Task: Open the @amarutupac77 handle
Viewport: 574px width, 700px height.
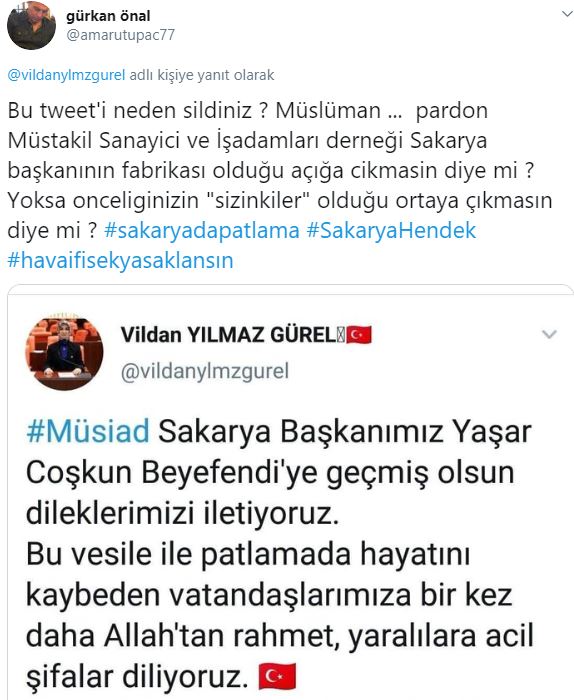Action: coord(121,35)
